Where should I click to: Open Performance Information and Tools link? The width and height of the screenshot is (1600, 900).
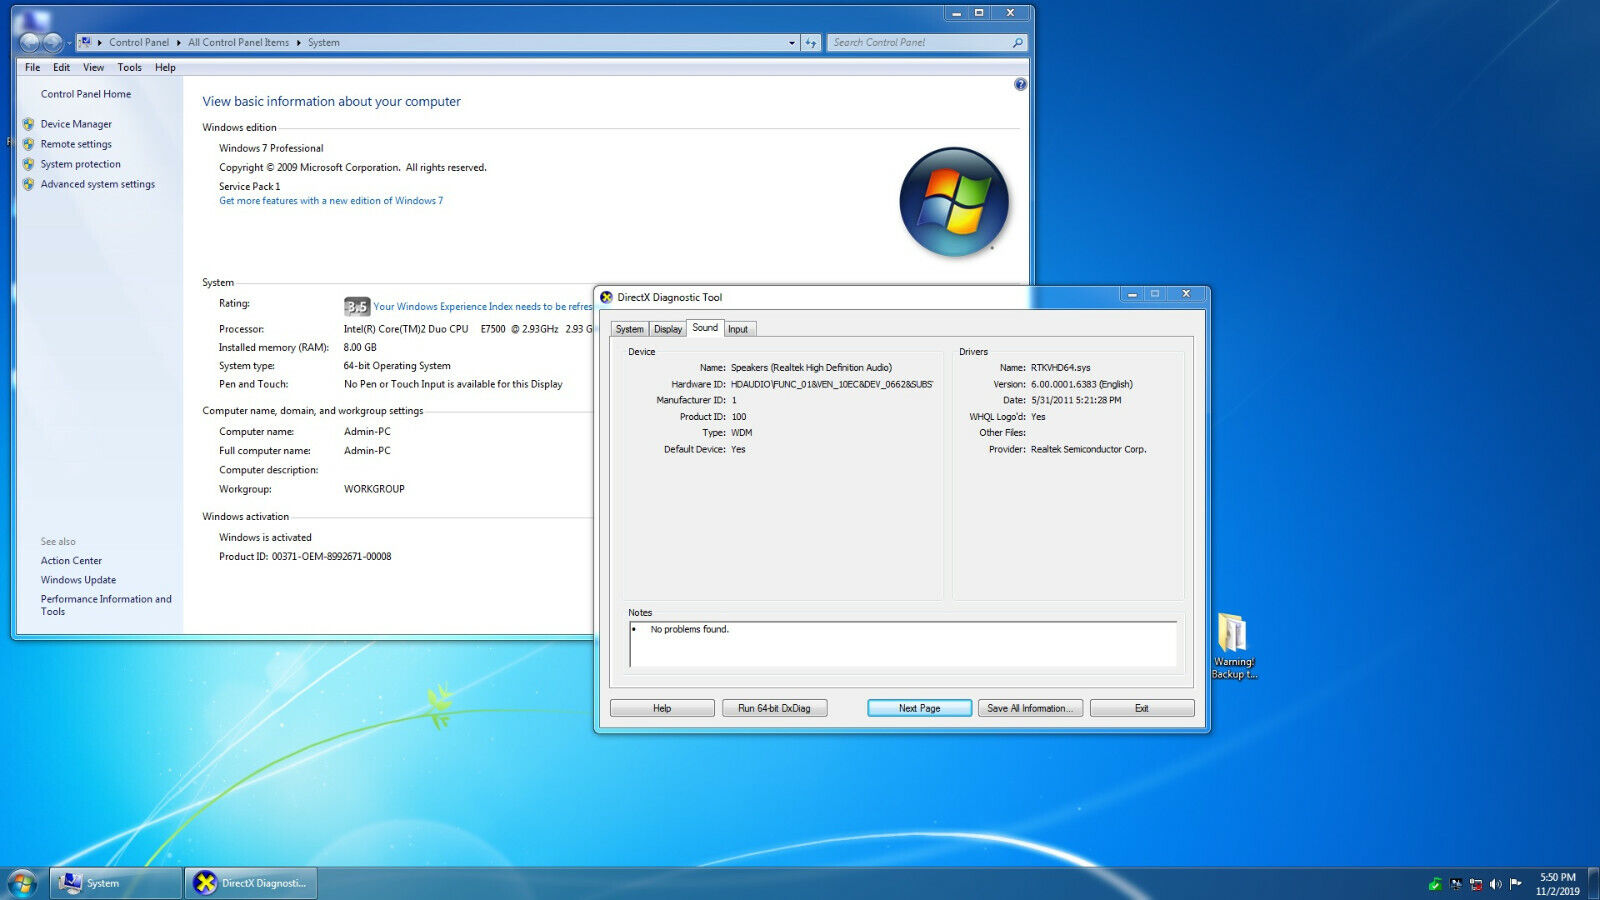pos(106,605)
